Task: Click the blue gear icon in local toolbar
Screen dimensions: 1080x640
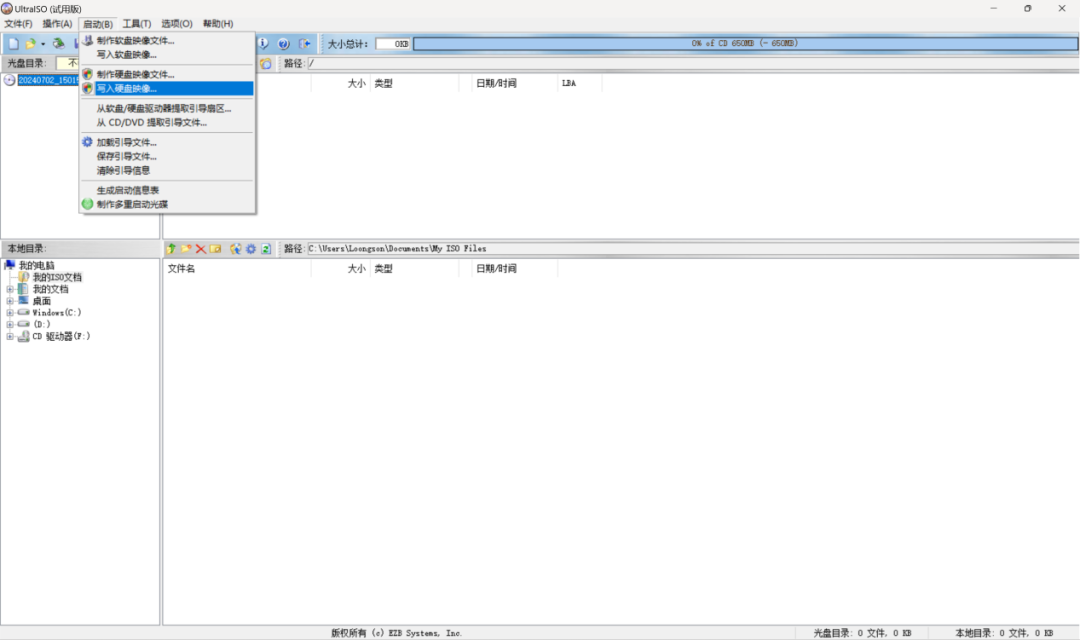Action: (x=251, y=249)
